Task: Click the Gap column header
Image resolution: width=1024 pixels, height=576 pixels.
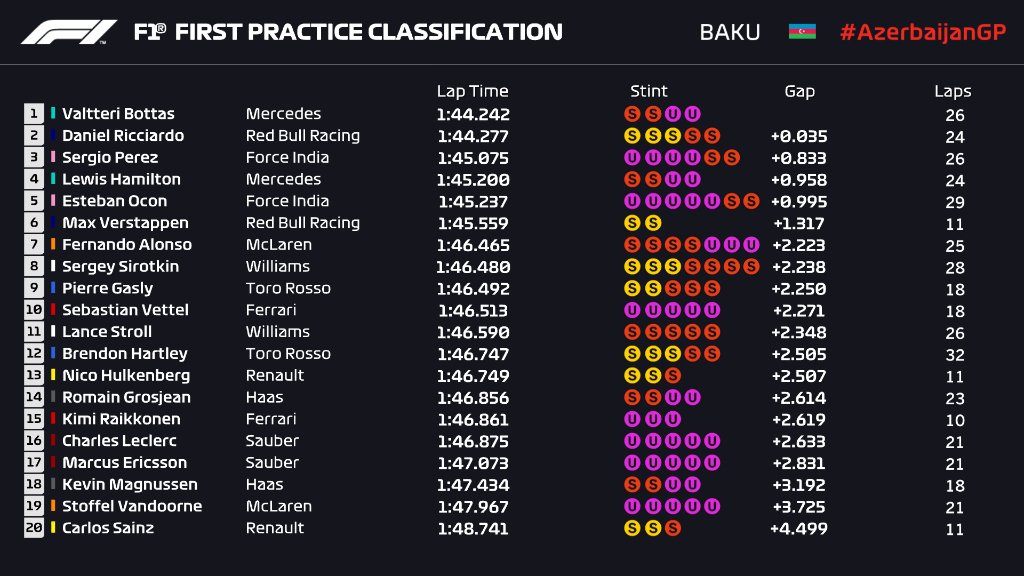Action: [x=799, y=91]
